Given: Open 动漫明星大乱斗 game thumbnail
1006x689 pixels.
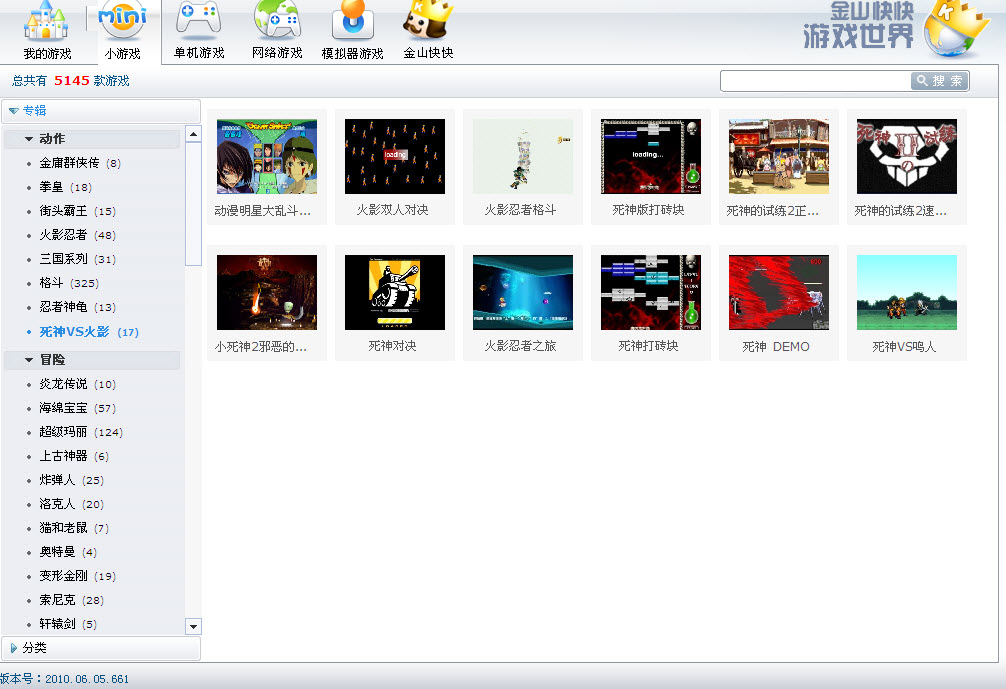Looking at the screenshot, I should (x=267, y=157).
